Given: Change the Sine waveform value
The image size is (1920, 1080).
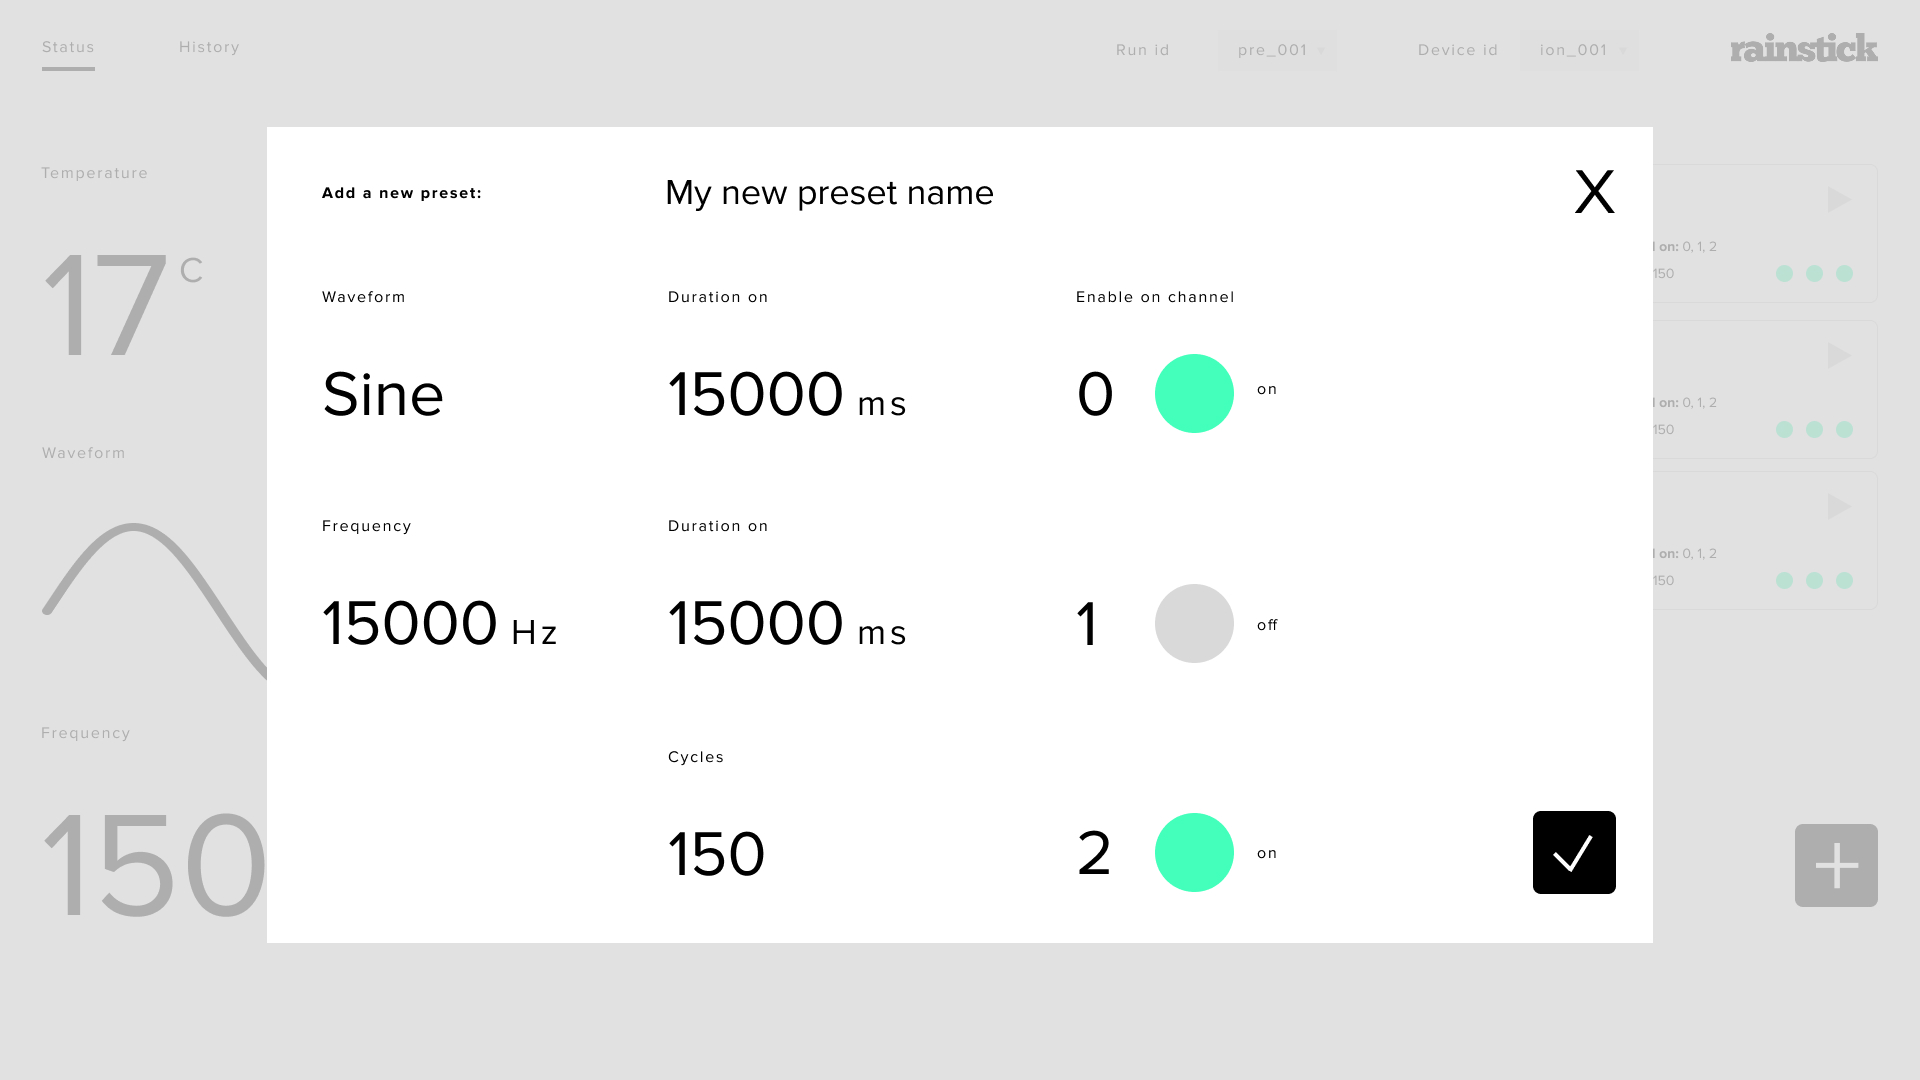Looking at the screenshot, I should pyautogui.click(x=383, y=394).
